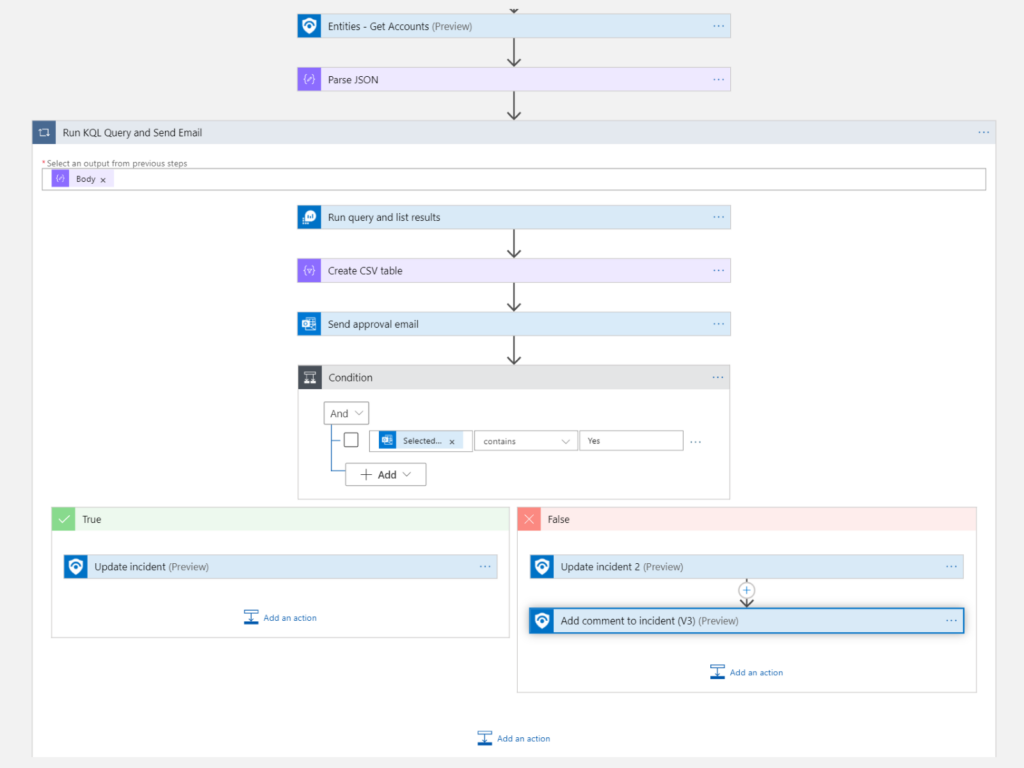The width and height of the screenshot is (1024, 768).
Task: Click the Condition step icon
Action: coord(310,377)
